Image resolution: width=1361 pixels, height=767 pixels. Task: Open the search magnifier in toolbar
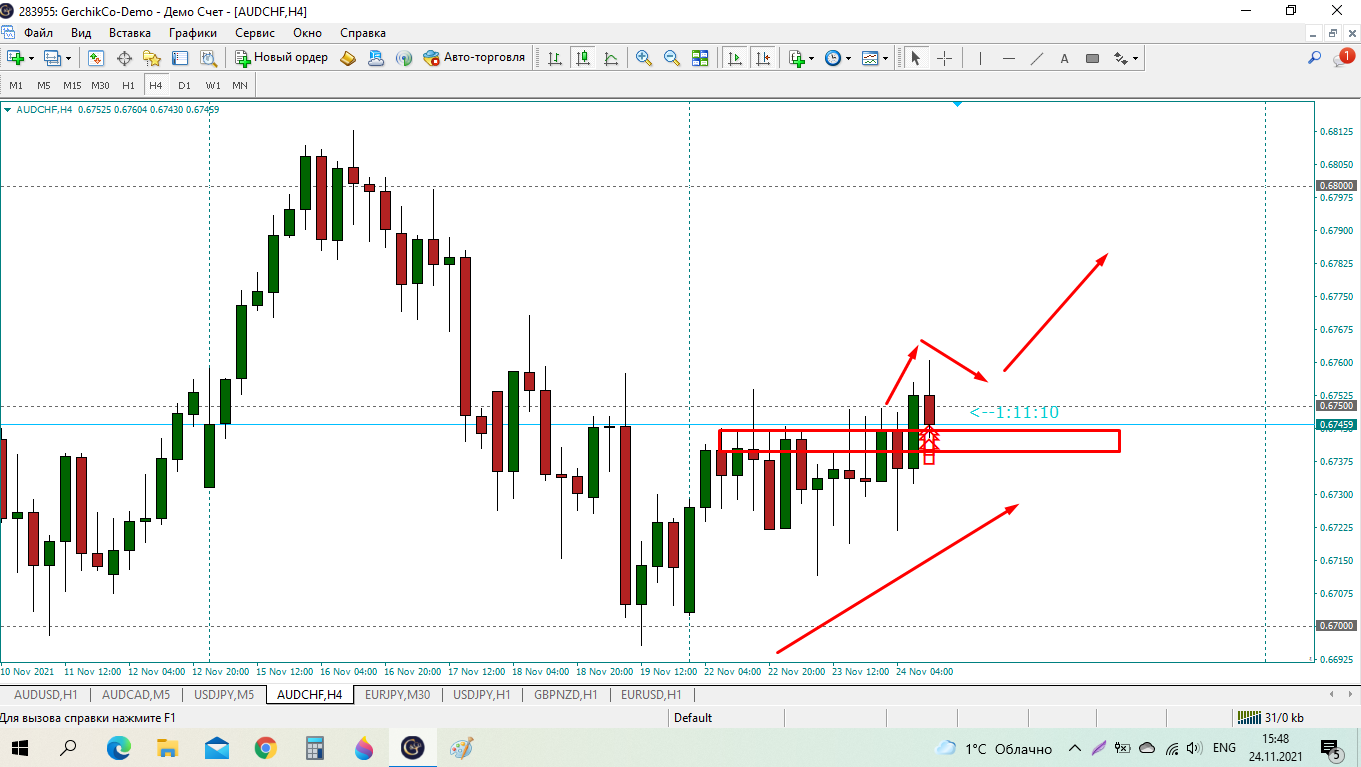click(1315, 58)
